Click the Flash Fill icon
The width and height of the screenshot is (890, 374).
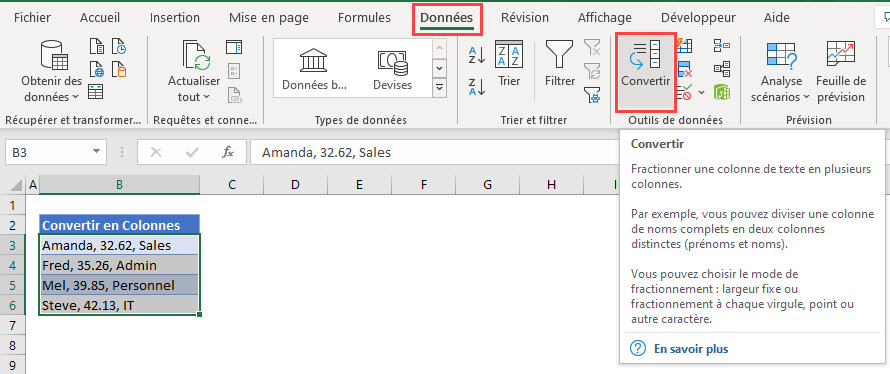coord(685,45)
